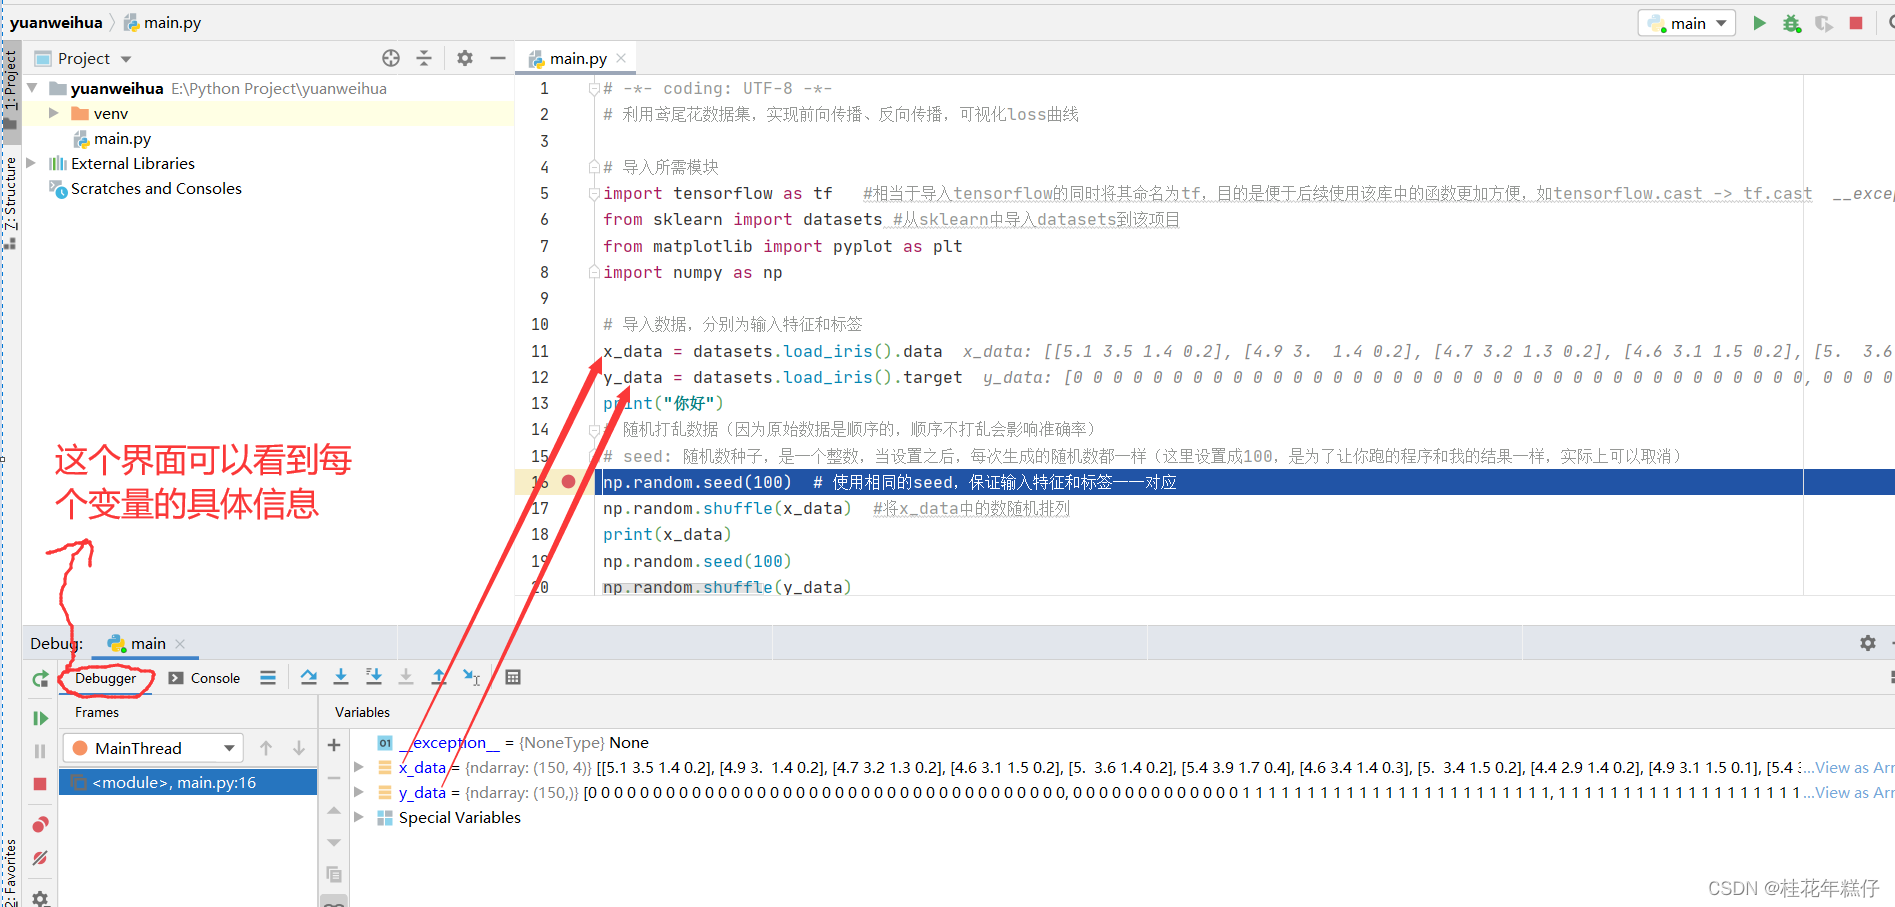This screenshot has width=1895, height=907.
Task: Hide the Project tool window
Action: tap(497, 58)
